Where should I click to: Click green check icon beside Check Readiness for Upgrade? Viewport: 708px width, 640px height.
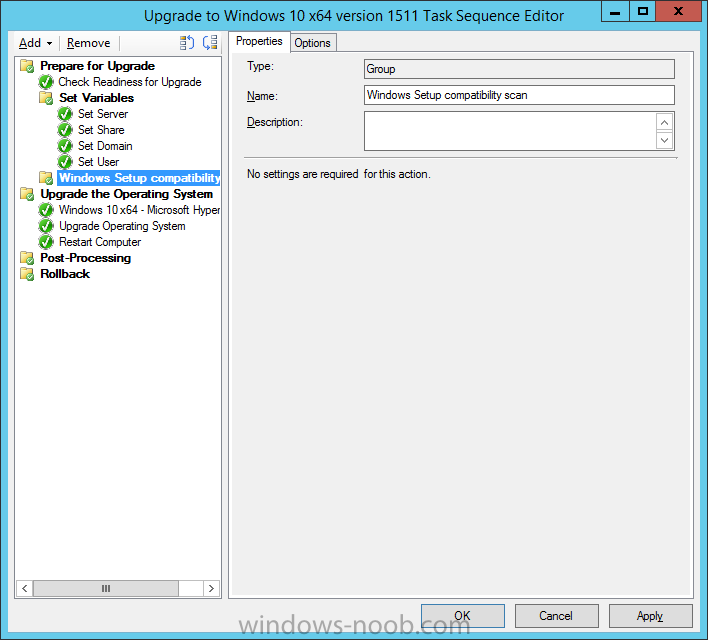tap(46, 82)
